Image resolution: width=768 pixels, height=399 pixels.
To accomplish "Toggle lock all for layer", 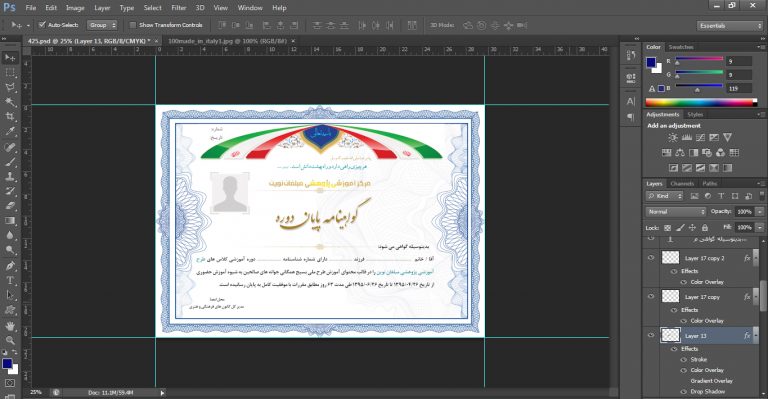I will coord(705,228).
